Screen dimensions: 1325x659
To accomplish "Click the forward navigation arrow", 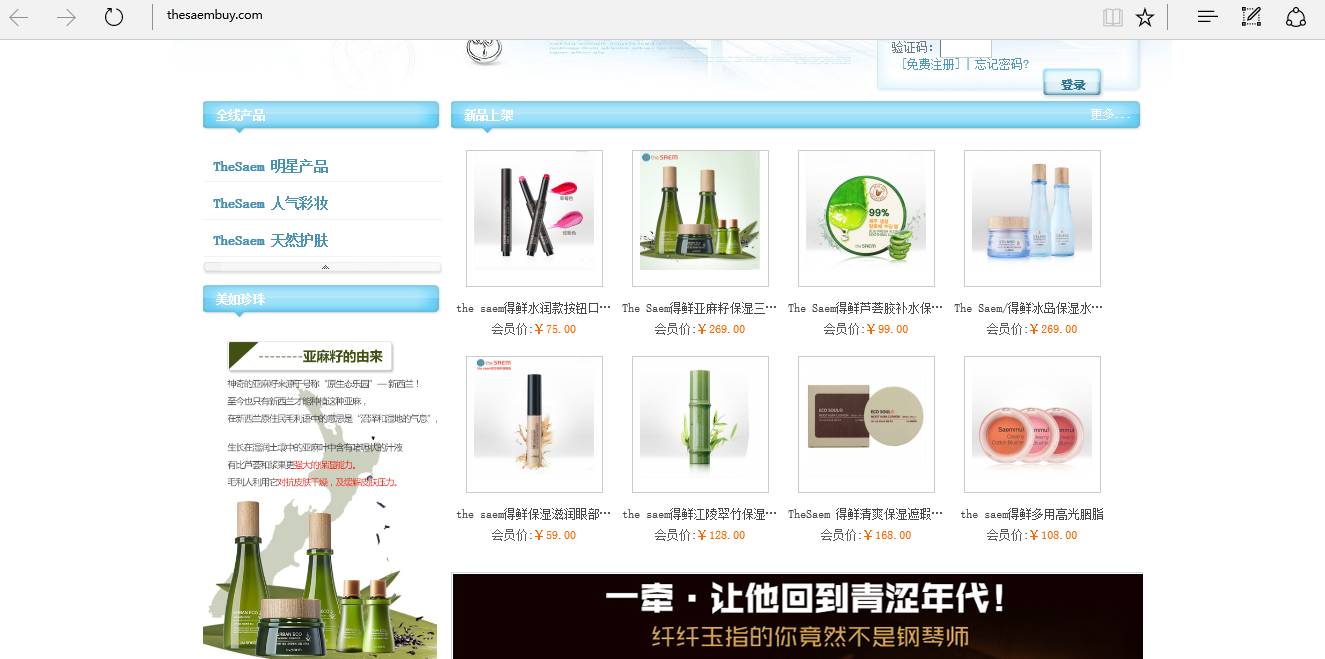I will [x=65, y=16].
